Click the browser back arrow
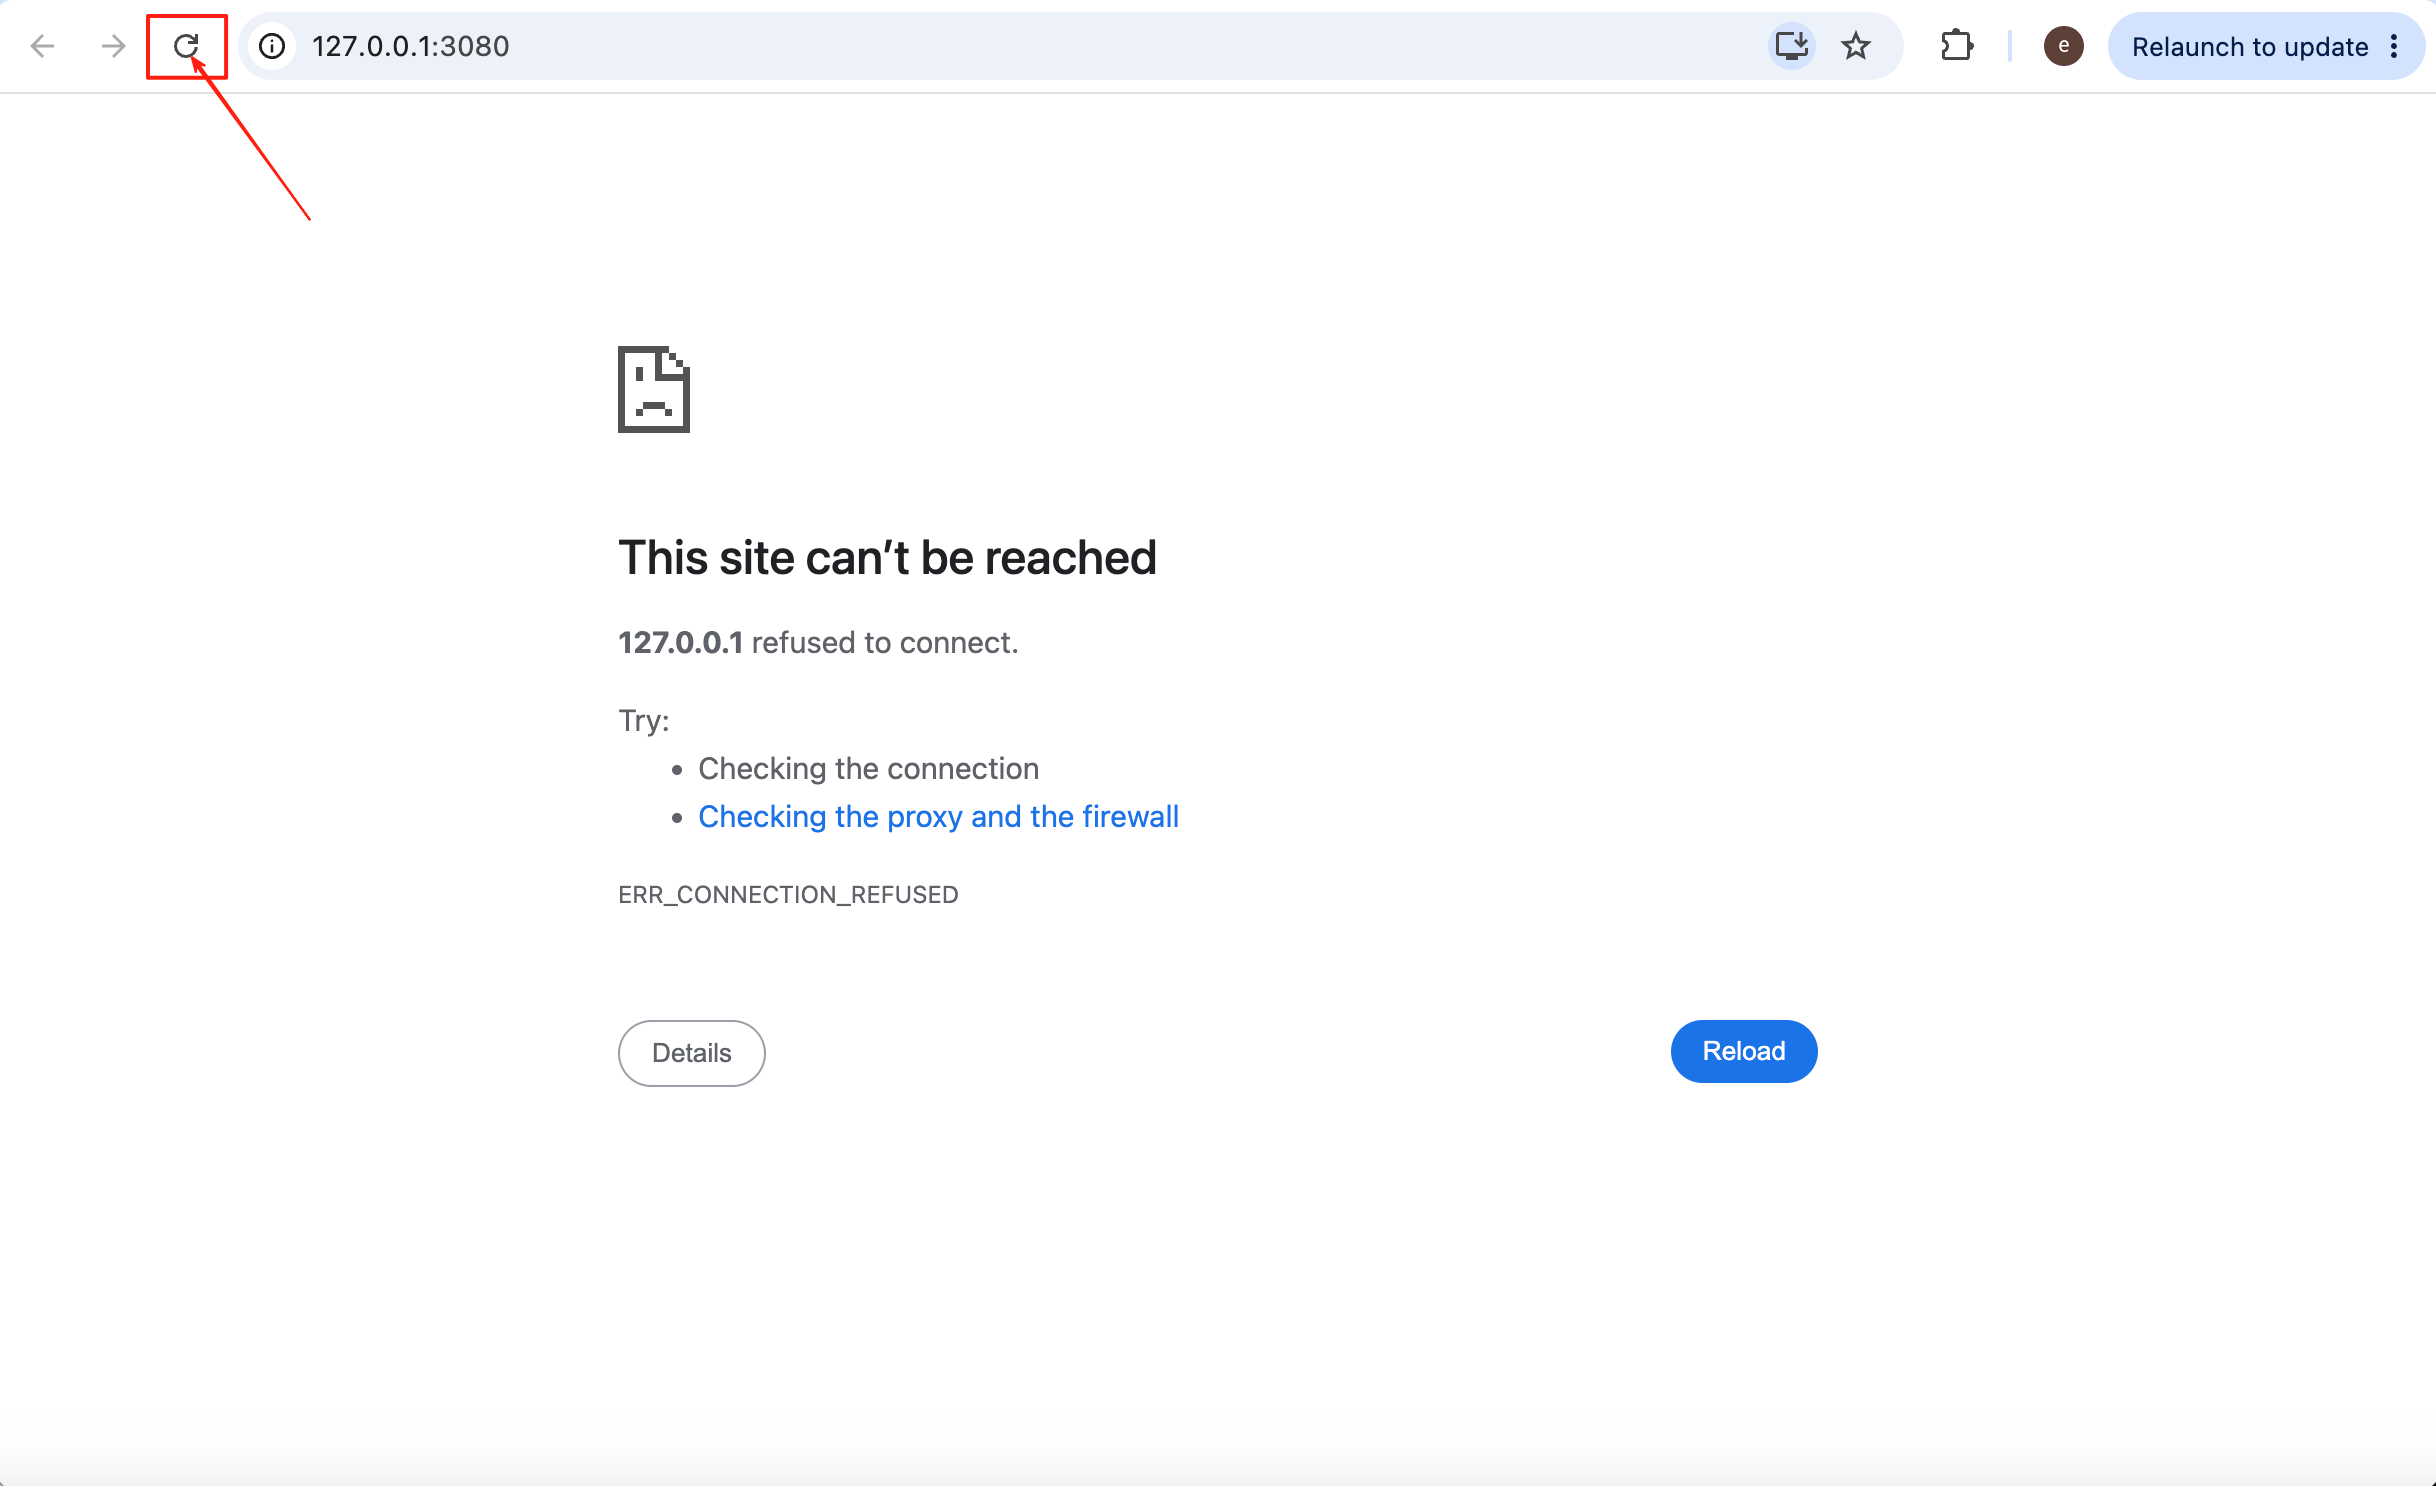The width and height of the screenshot is (2436, 1486). pyautogui.click(x=42, y=46)
